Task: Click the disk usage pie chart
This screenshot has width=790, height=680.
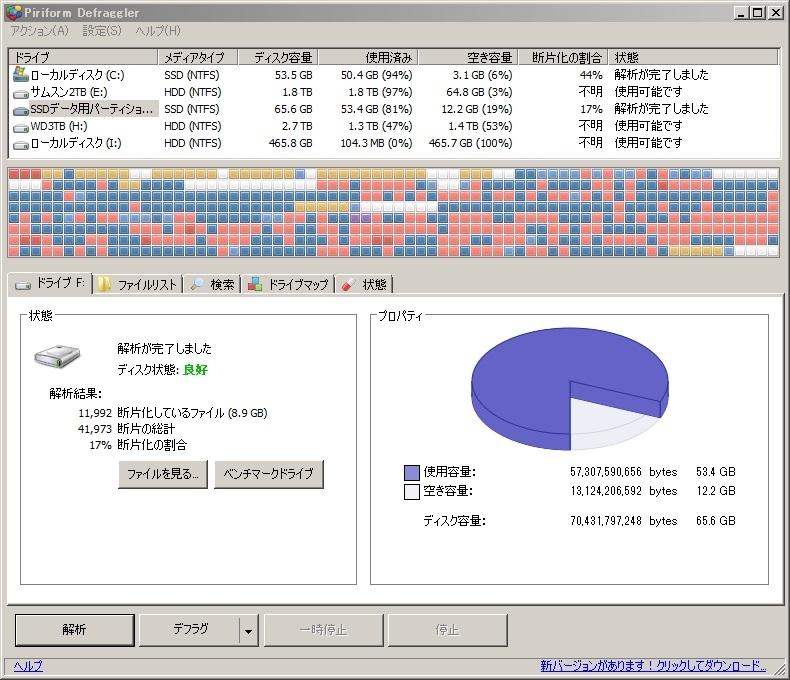Action: point(570,389)
